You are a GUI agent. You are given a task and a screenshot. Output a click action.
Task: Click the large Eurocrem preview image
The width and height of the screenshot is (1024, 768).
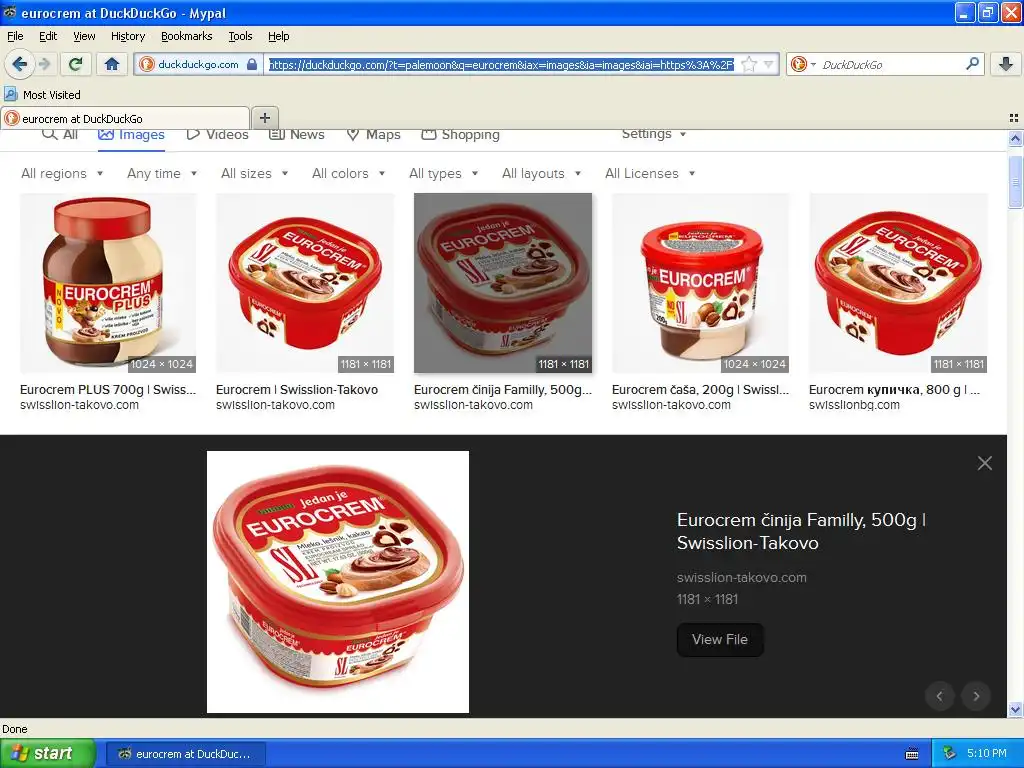338,582
